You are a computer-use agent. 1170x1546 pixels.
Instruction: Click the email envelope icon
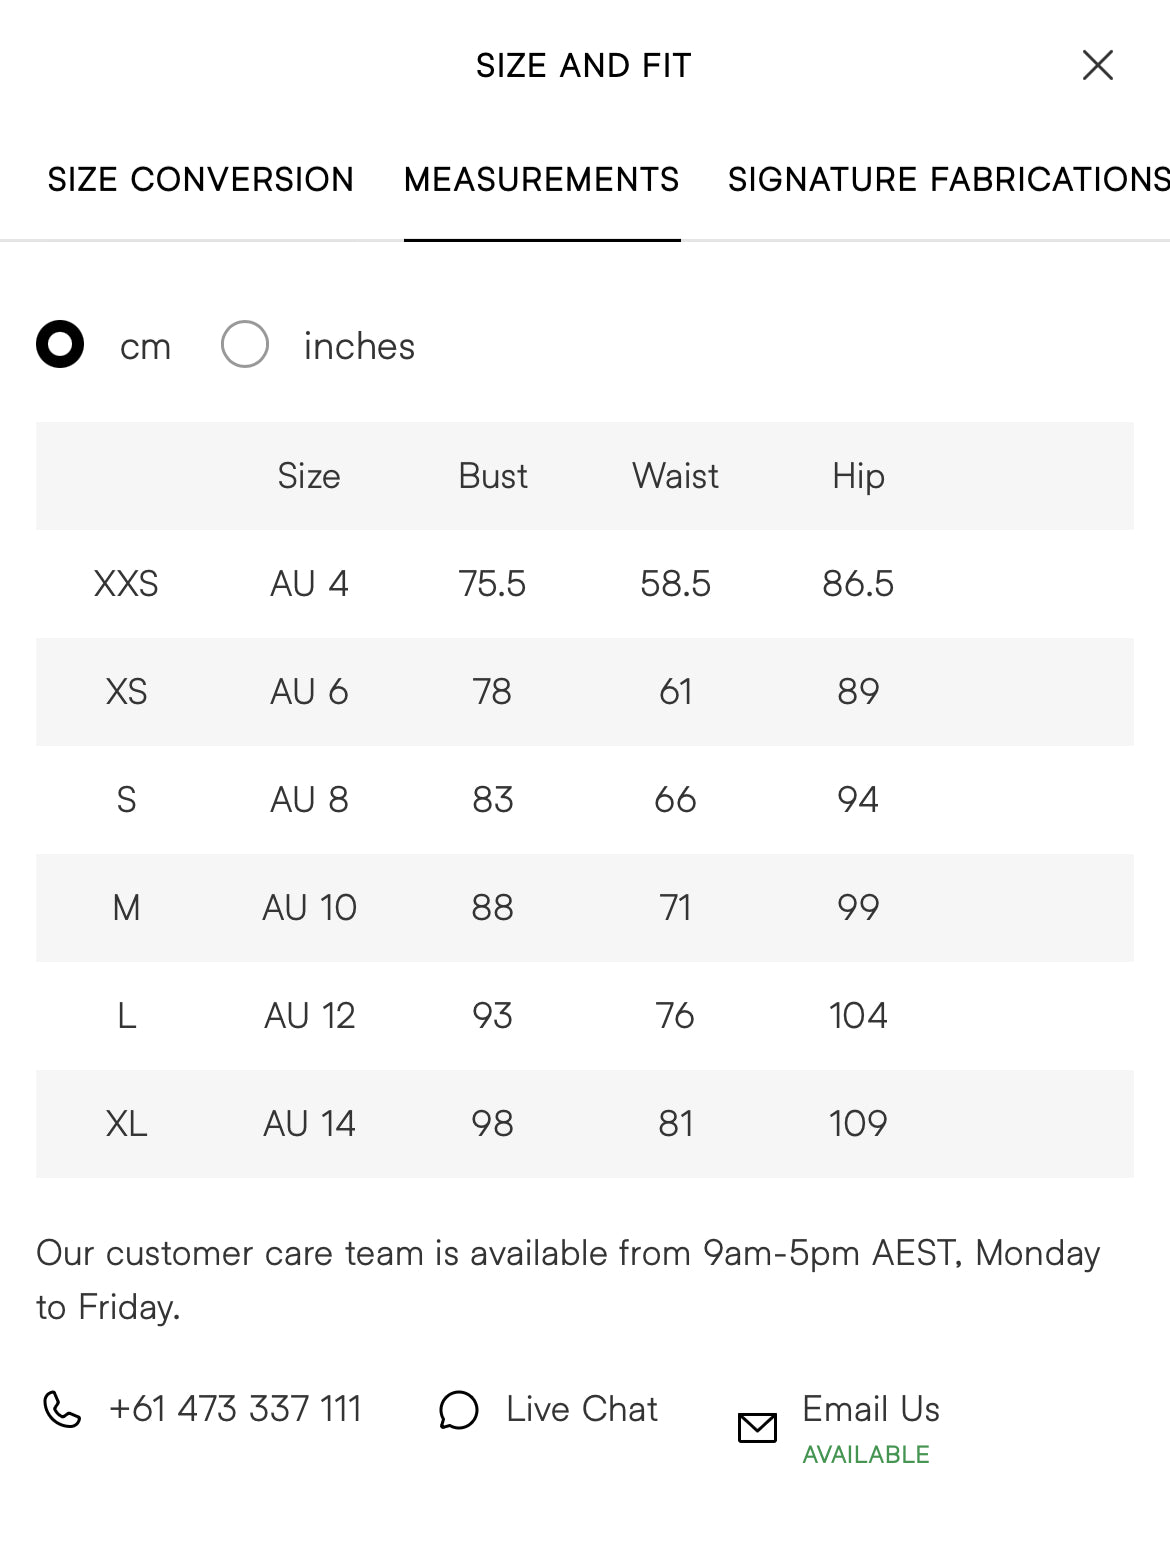point(757,1428)
